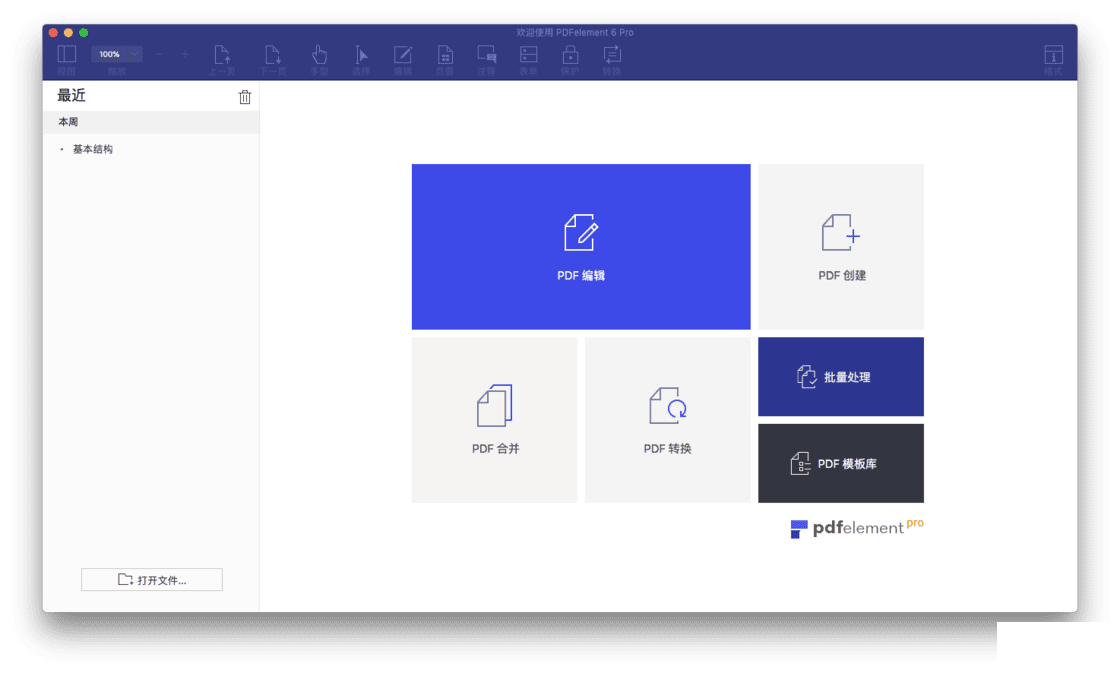Click the pdfelement pro logo
Viewport: 1120px width, 673px height.
coord(856,528)
